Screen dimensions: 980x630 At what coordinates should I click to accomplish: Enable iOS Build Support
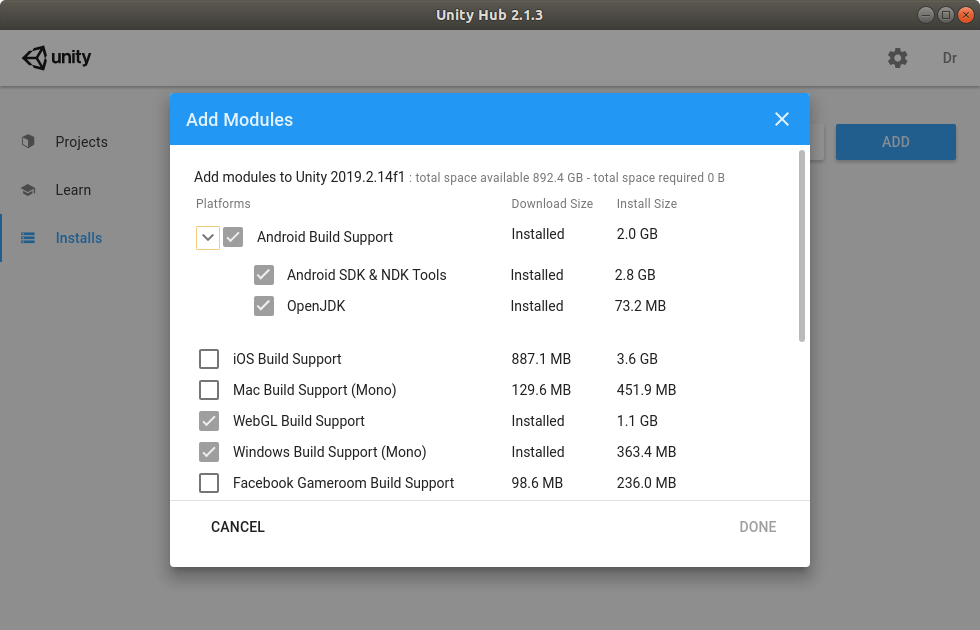[209, 358]
